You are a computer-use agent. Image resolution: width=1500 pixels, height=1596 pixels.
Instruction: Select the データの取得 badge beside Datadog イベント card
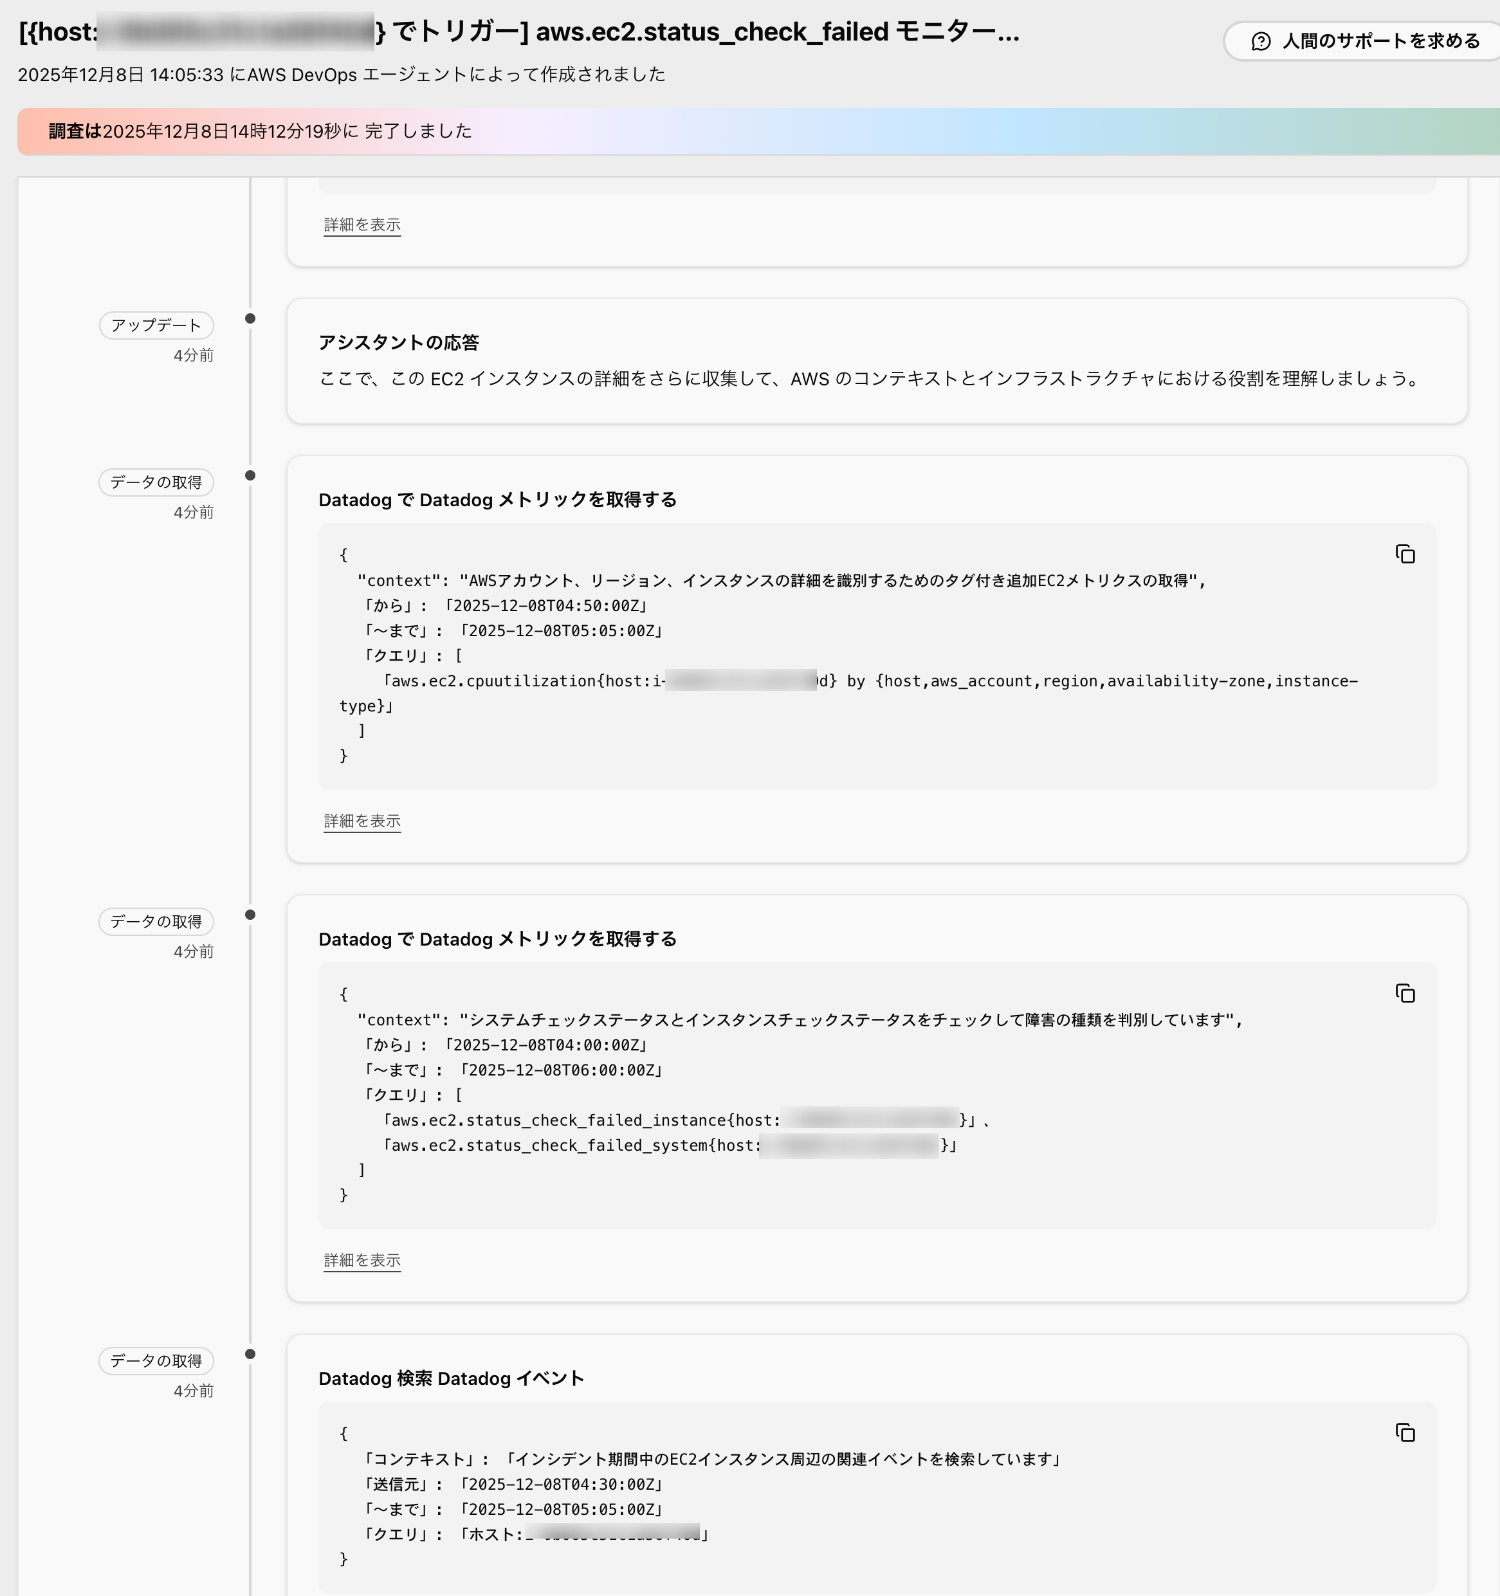pos(156,1361)
